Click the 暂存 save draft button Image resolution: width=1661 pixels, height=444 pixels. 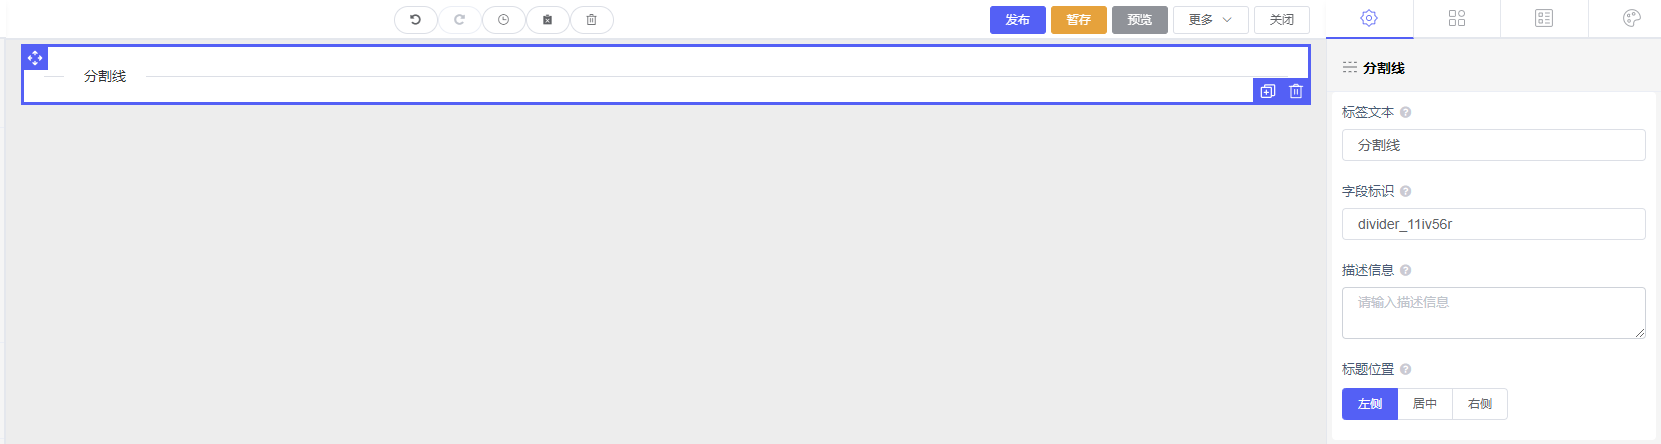click(x=1079, y=20)
